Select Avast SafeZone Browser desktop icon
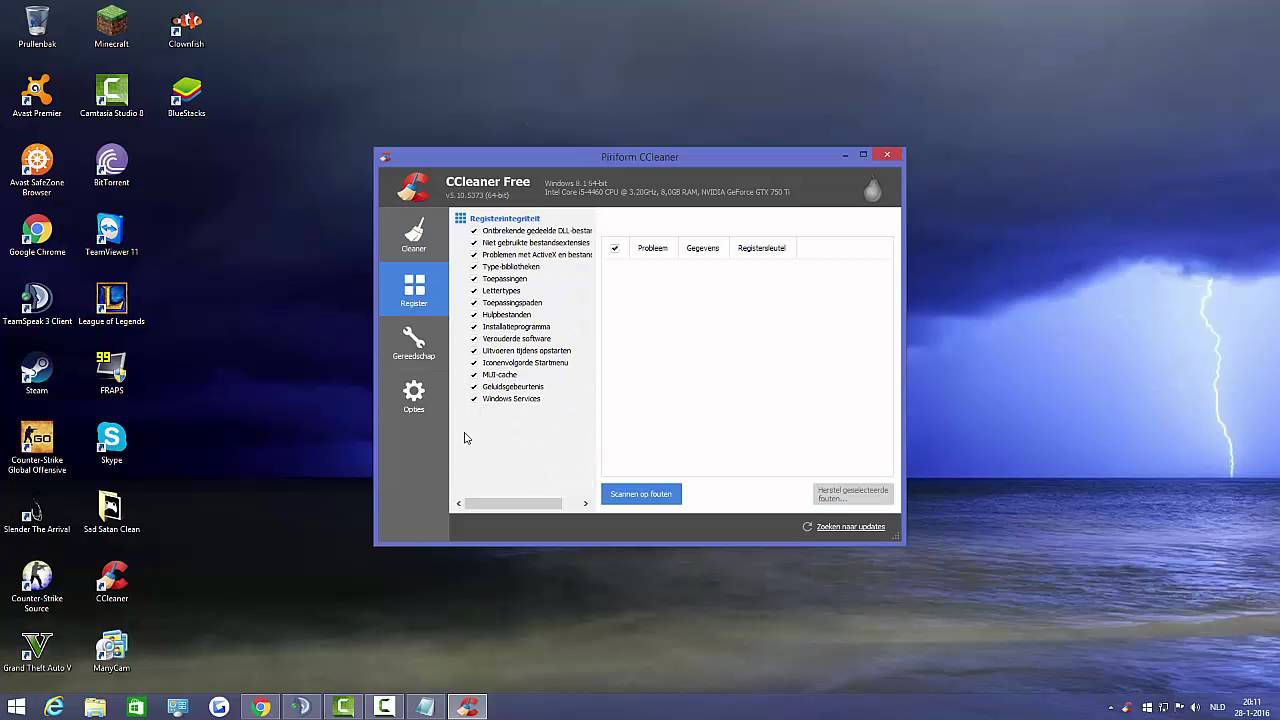This screenshot has height=720, width=1280. (x=37, y=169)
